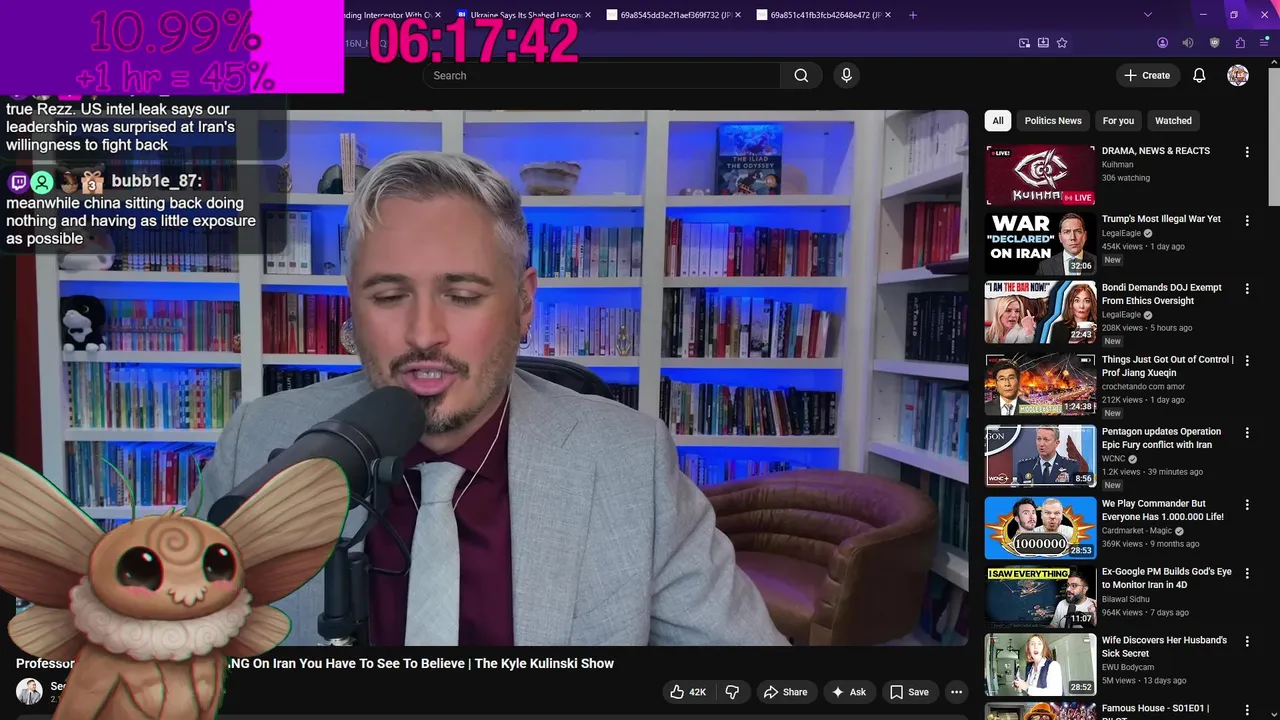Click EWU Bodycam channel name
This screenshot has height=720, width=1280.
coord(1128,667)
